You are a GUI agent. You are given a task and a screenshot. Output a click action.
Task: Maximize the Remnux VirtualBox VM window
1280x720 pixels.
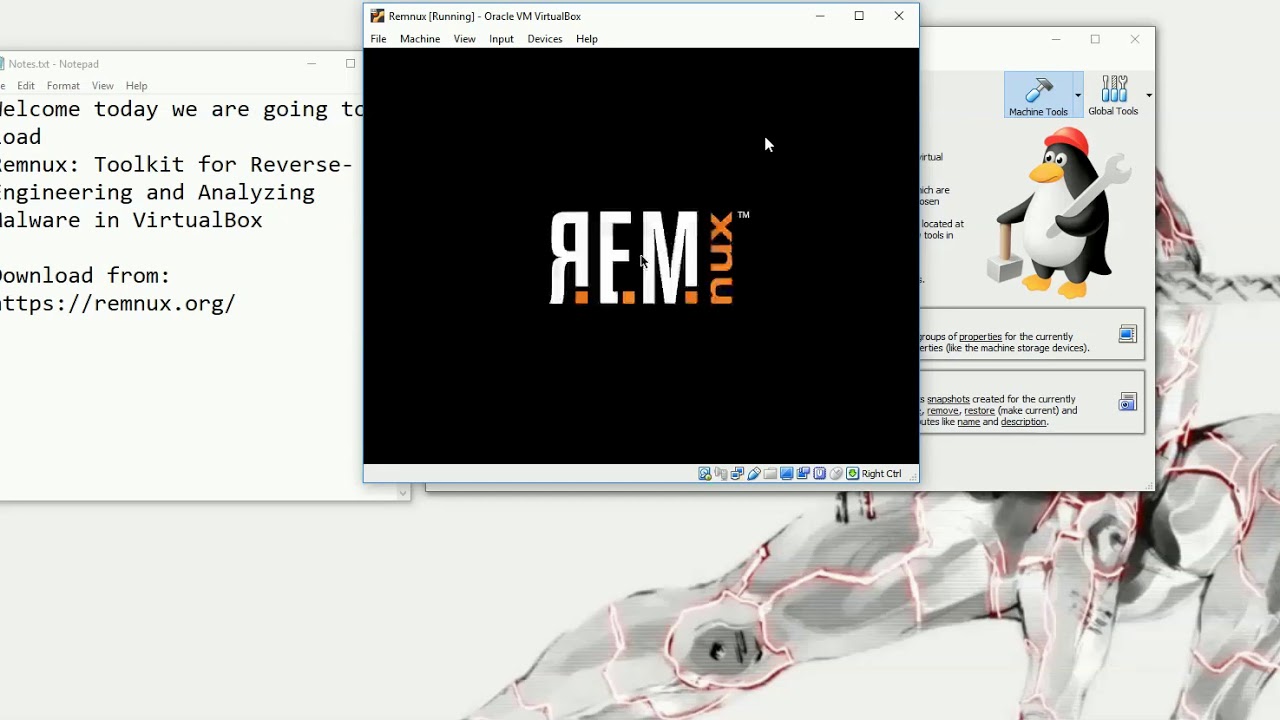pyautogui.click(x=859, y=16)
